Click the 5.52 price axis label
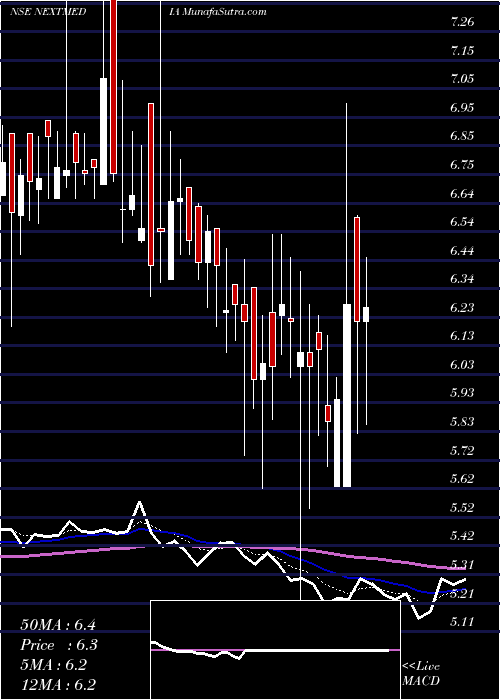 click(462, 508)
